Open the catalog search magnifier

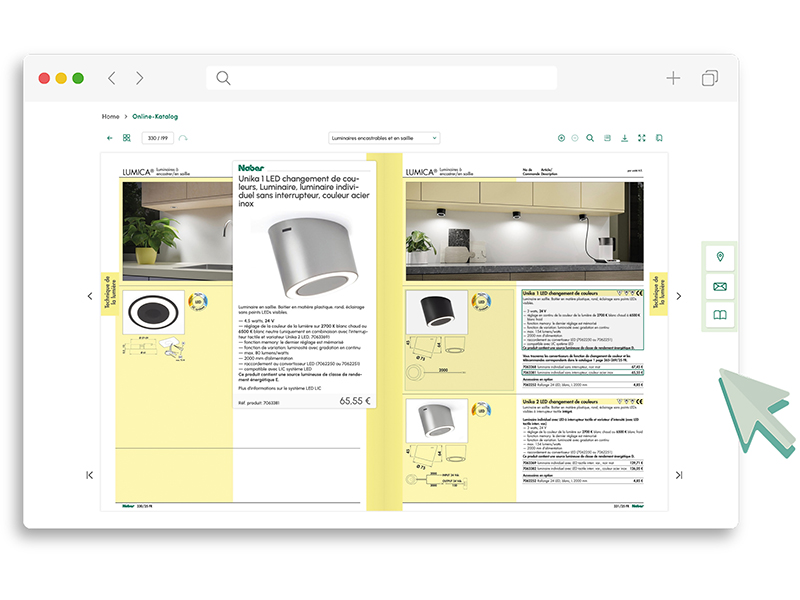point(590,138)
